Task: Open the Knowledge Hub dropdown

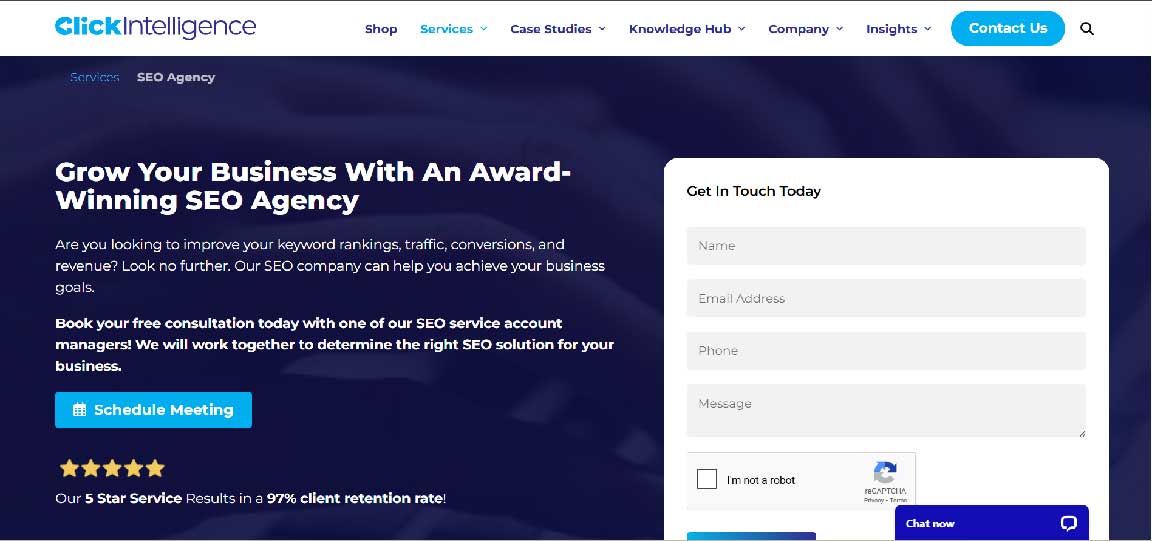Action: 687,29
